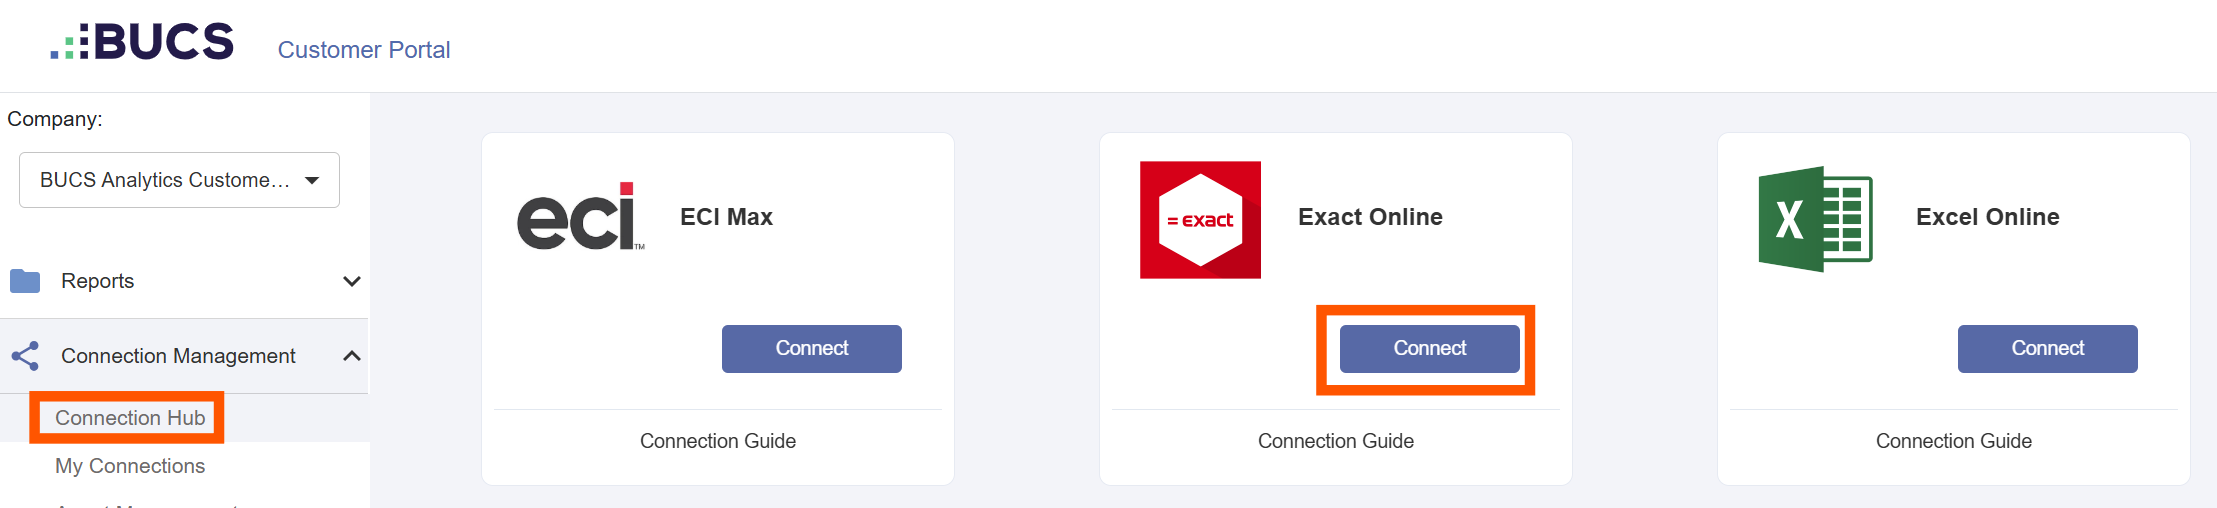Open Connection Hub in sidebar
2217x508 pixels.
pyautogui.click(x=130, y=418)
